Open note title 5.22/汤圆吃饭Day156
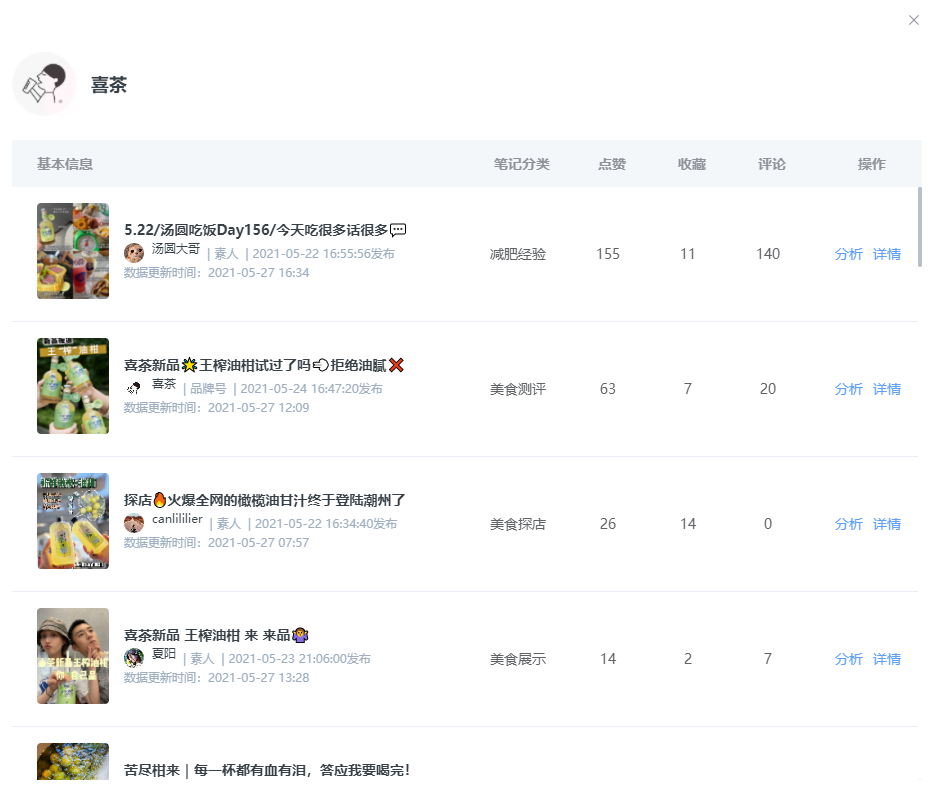The width and height of the screenshot is (938, 812). point(265,230)
